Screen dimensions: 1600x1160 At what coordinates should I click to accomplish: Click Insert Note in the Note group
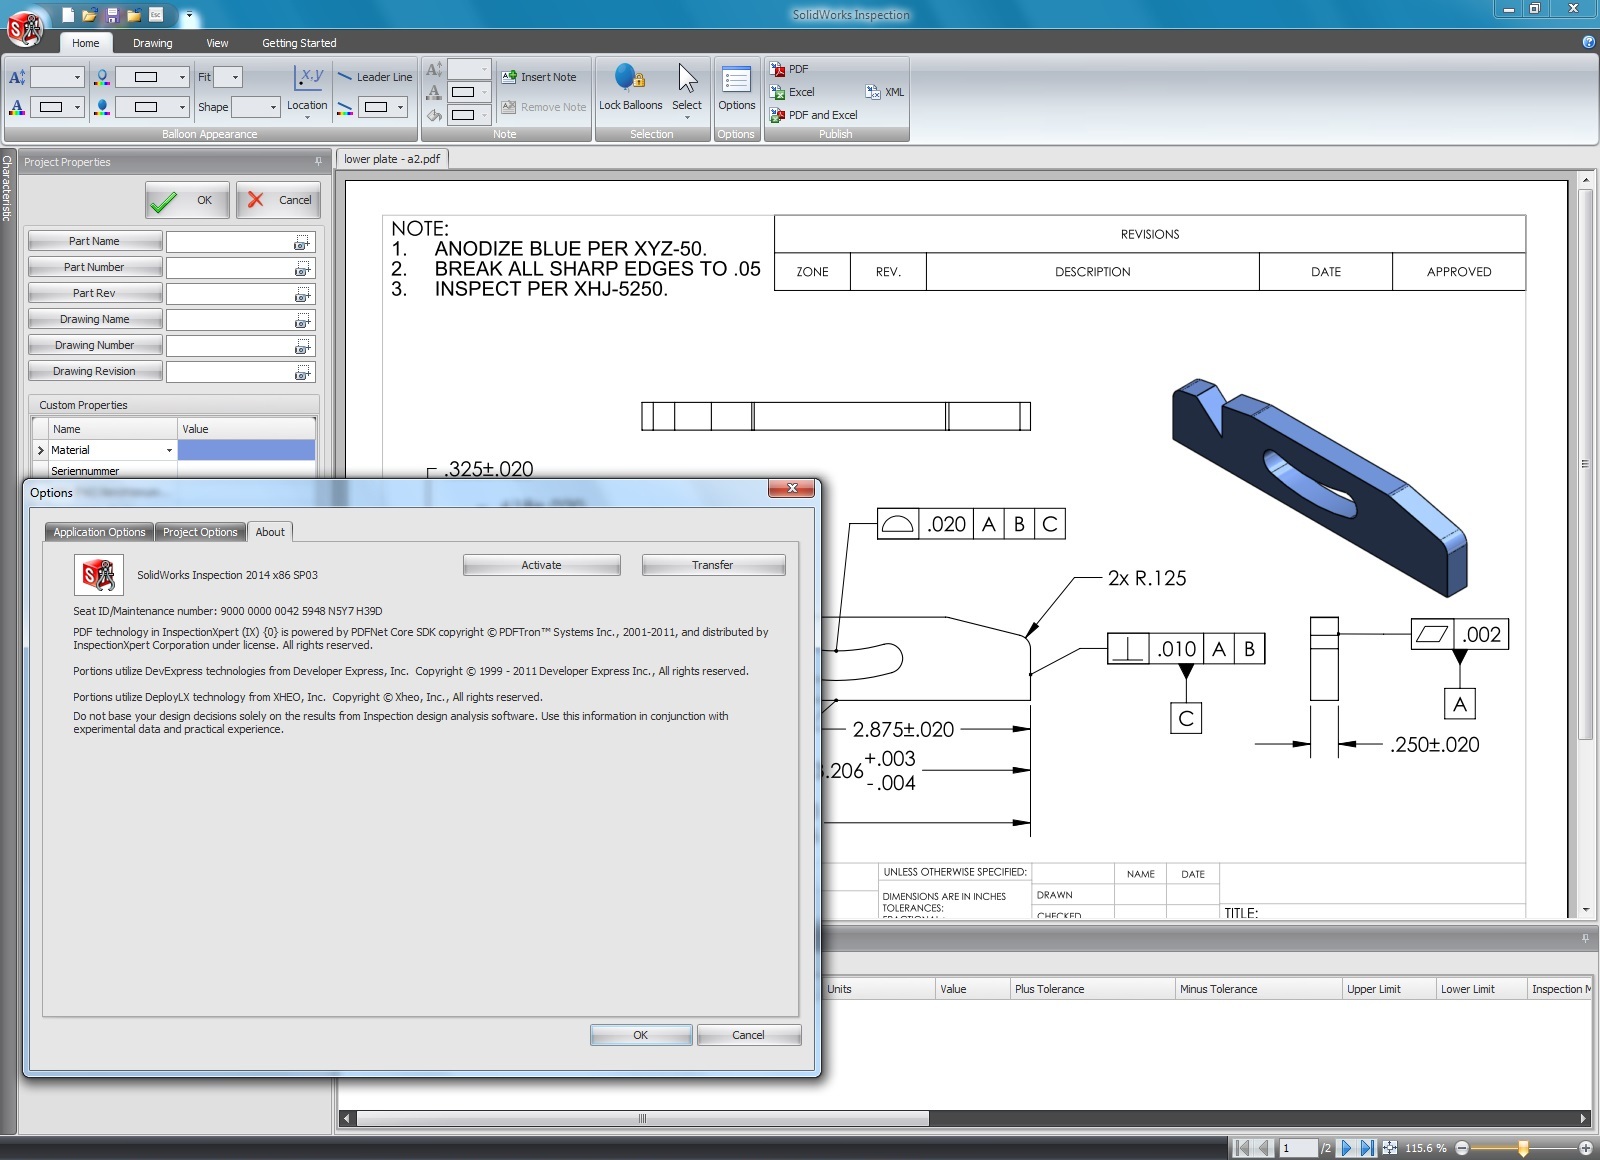pyautogui.click(x=539, y=77)
